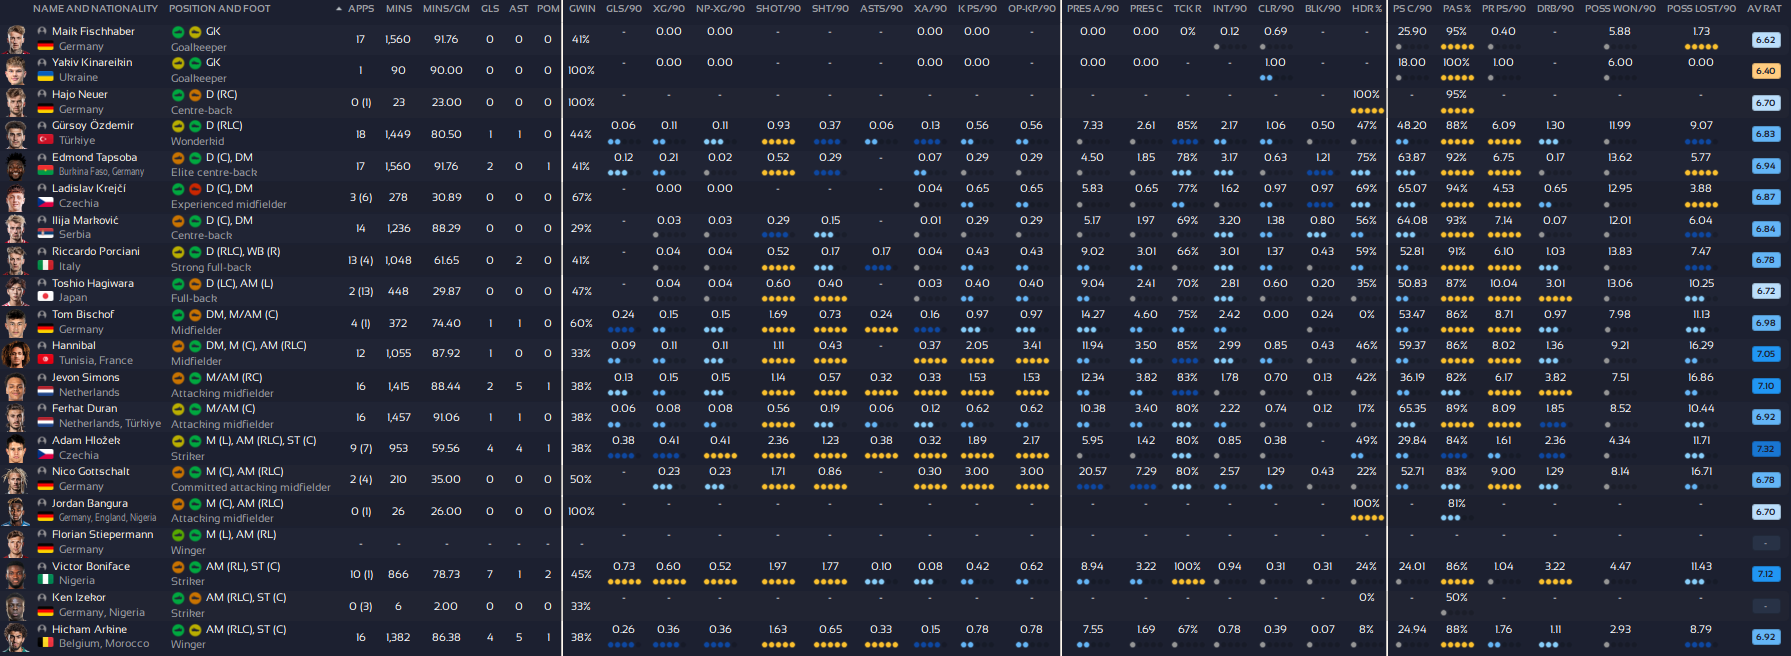Open Nico Gottschalt's face thumbnail
Screen dimensions: 1791x656
coord(16,479)
